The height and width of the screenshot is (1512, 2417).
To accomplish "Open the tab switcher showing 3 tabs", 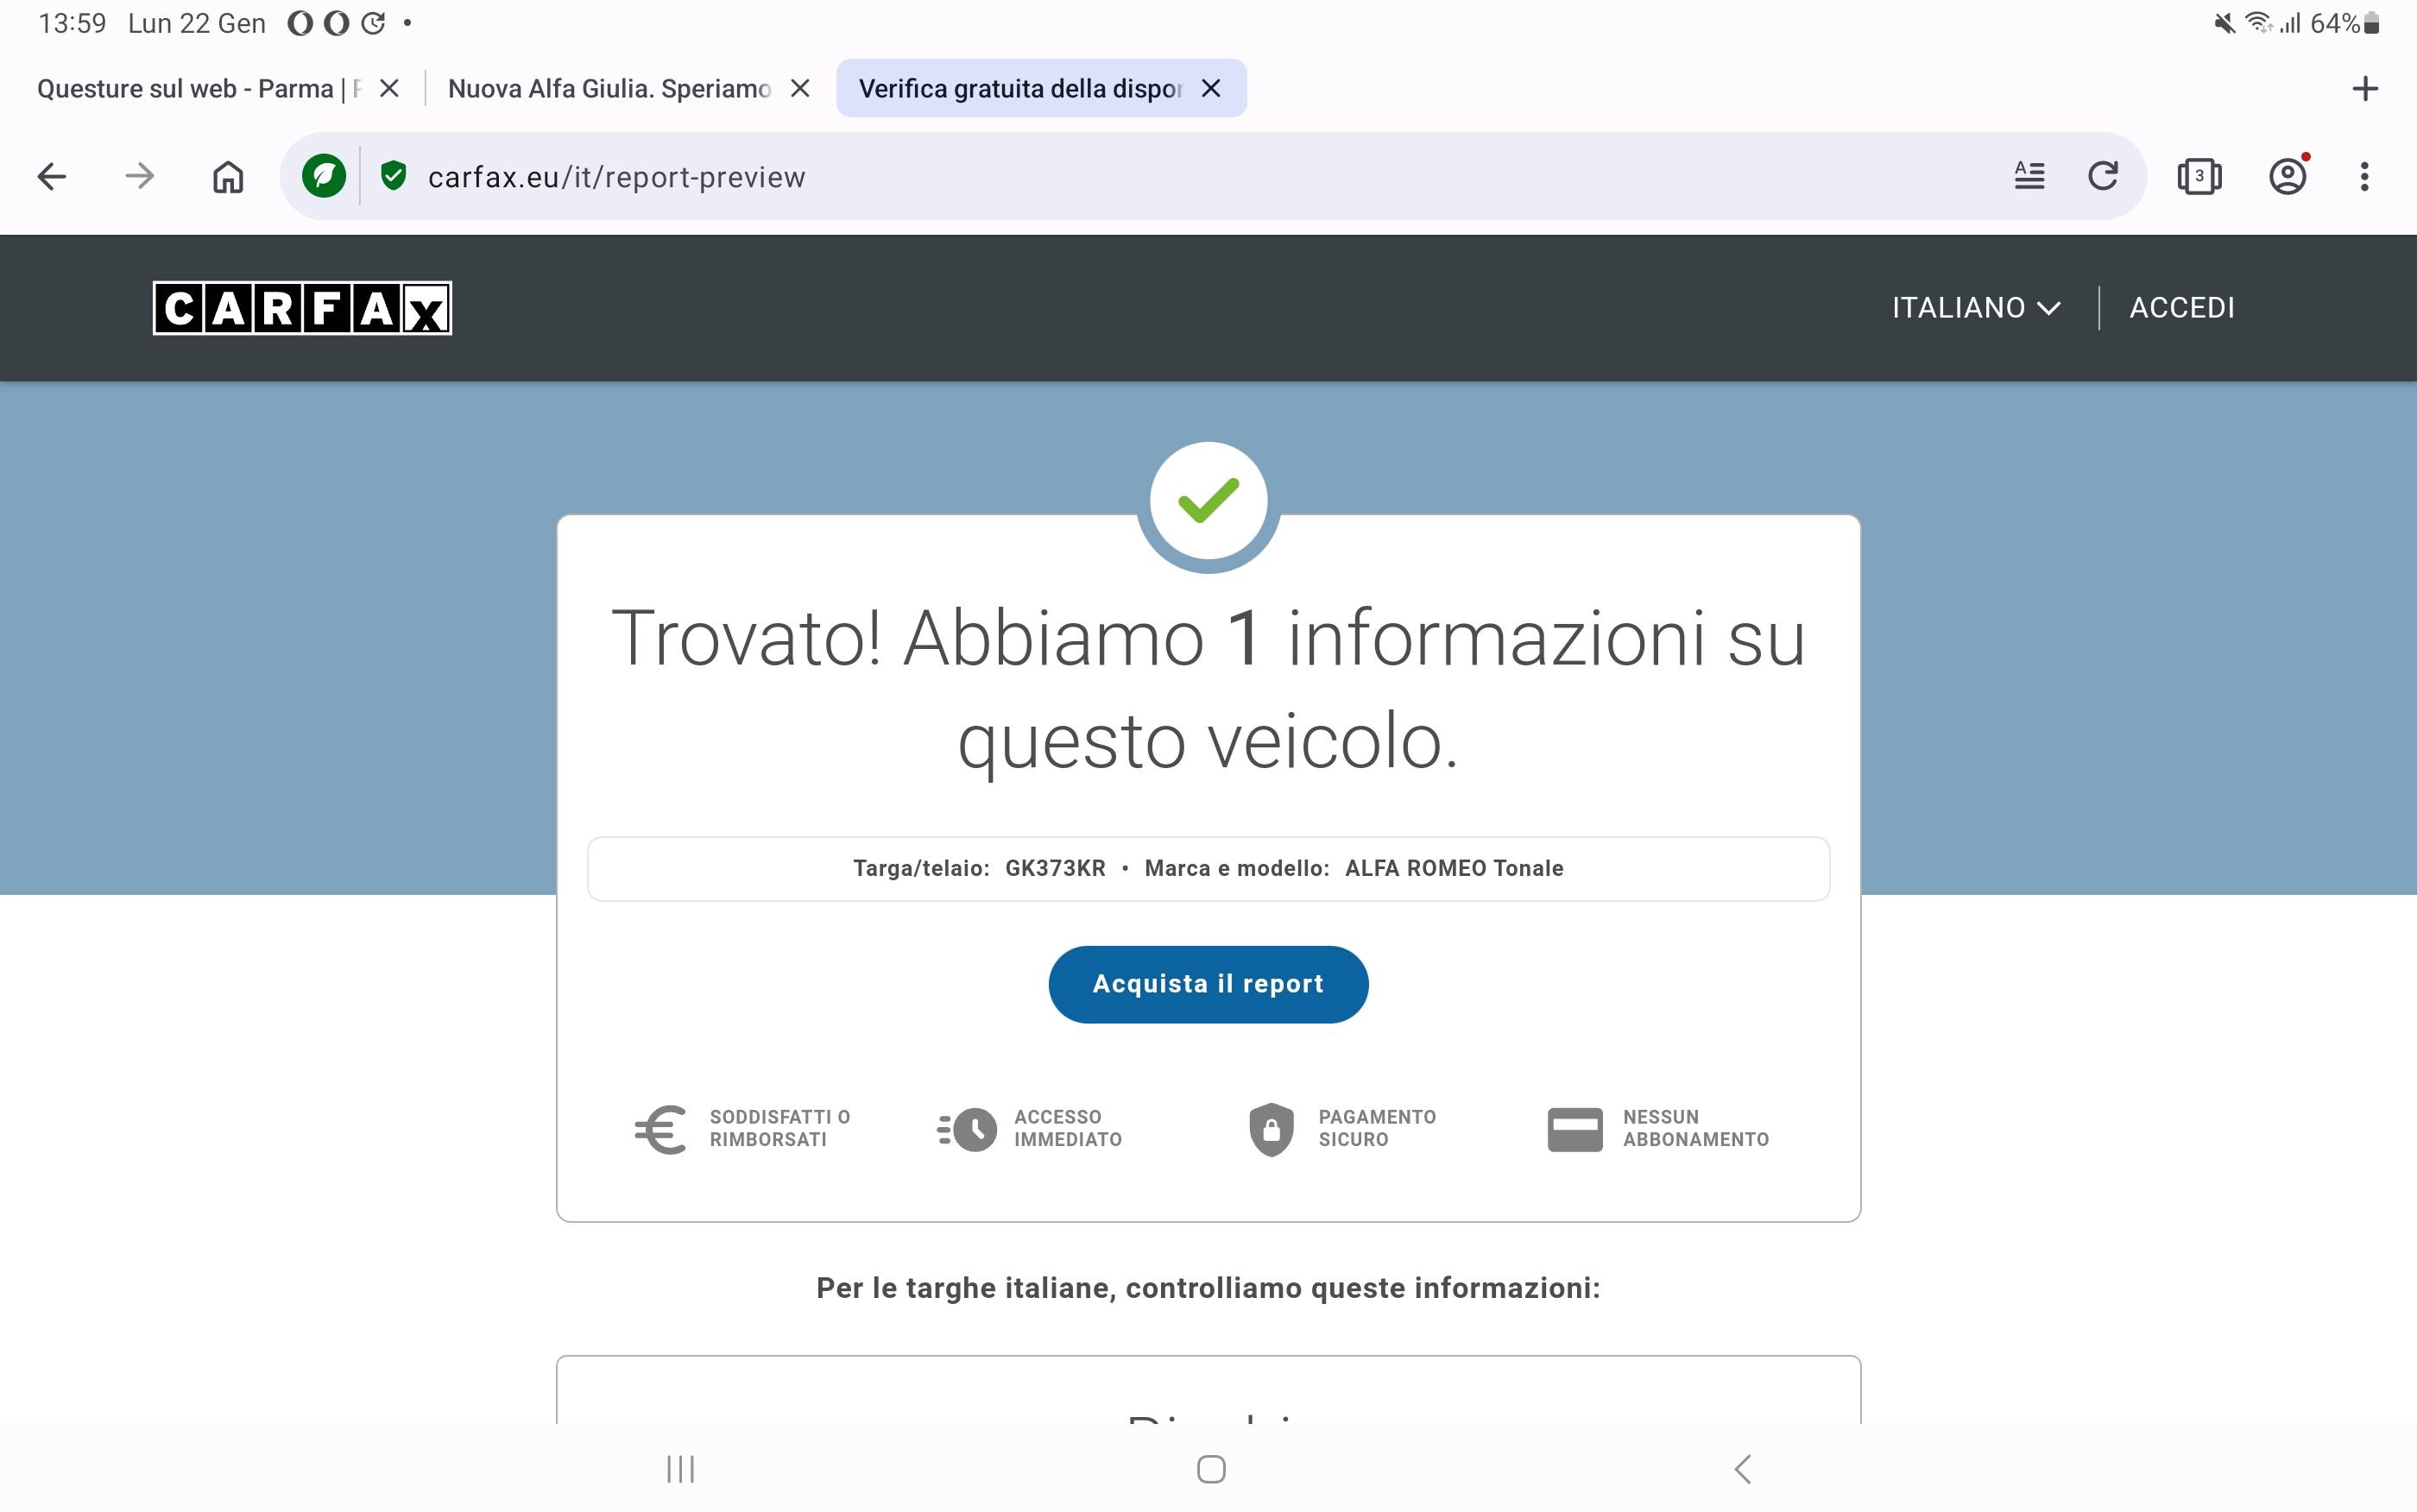I will click(x=2199, y=176).
